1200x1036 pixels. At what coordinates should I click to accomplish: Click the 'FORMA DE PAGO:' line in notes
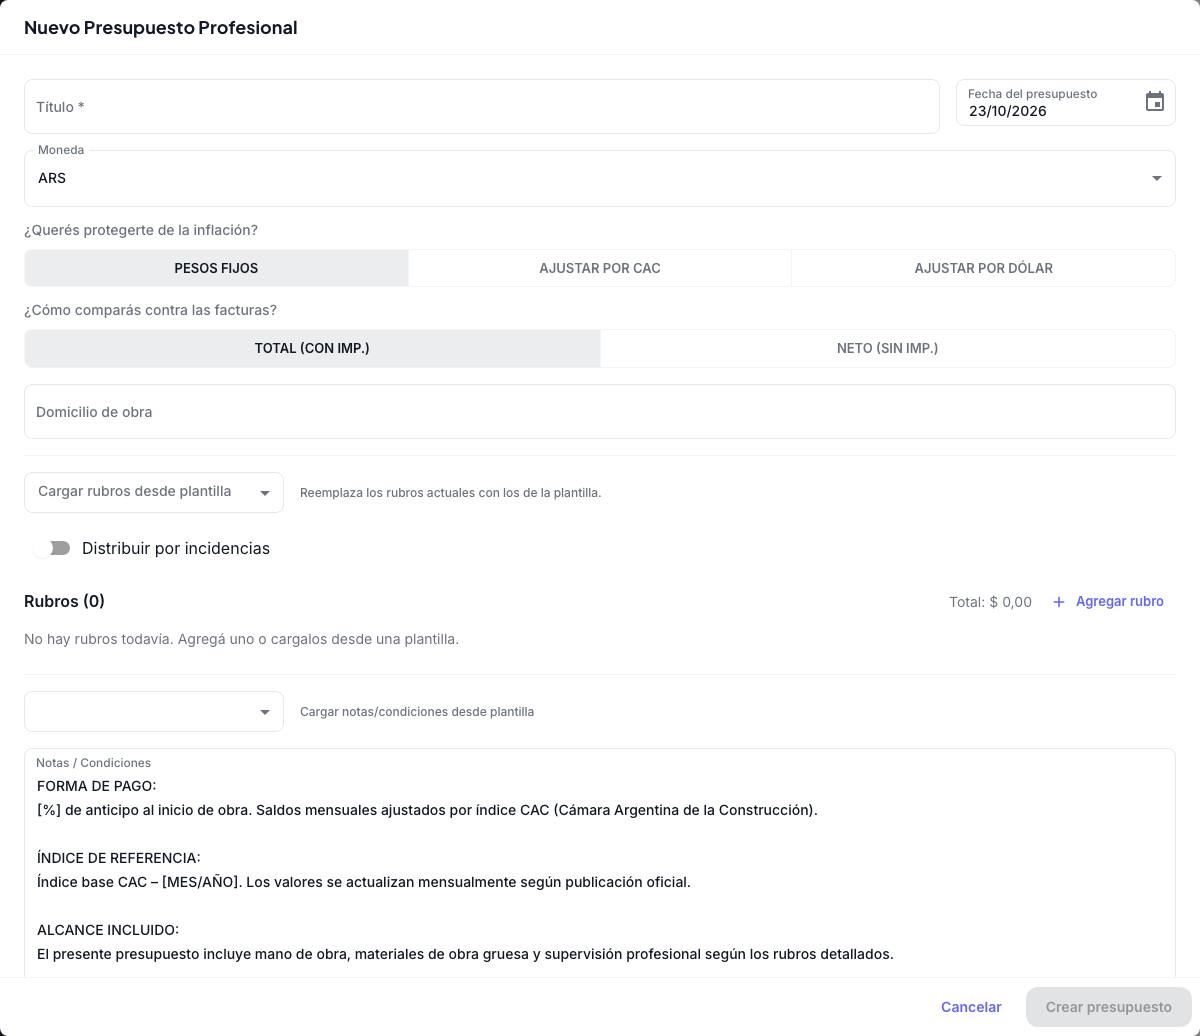[97, 786]
